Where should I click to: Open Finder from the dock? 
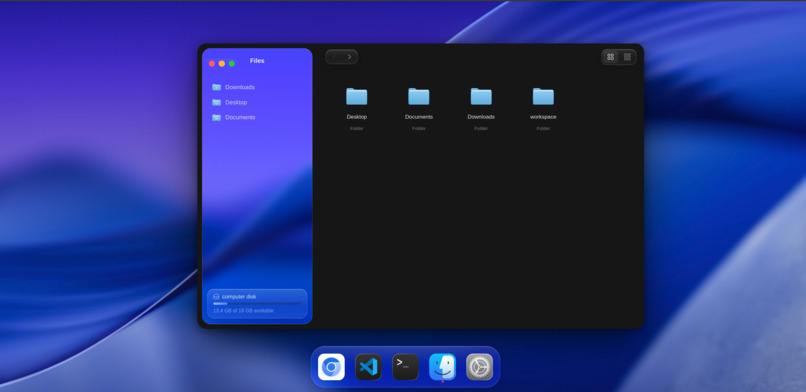pos(443,367)
